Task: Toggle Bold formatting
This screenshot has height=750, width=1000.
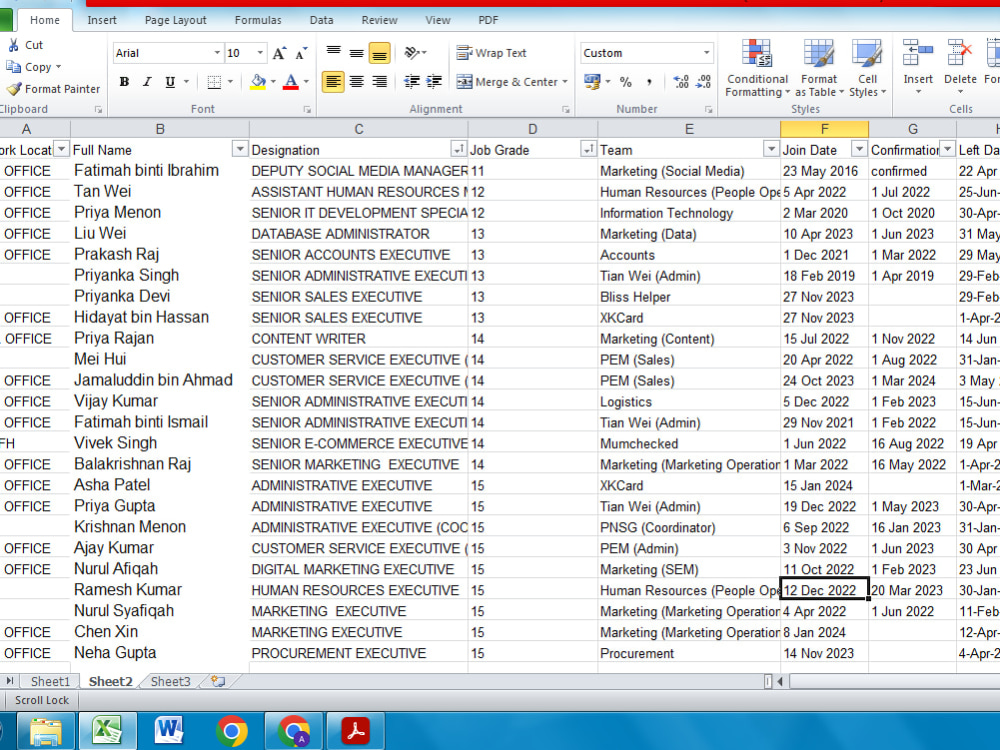Action: pyautogui.click(x=124, y=82)
